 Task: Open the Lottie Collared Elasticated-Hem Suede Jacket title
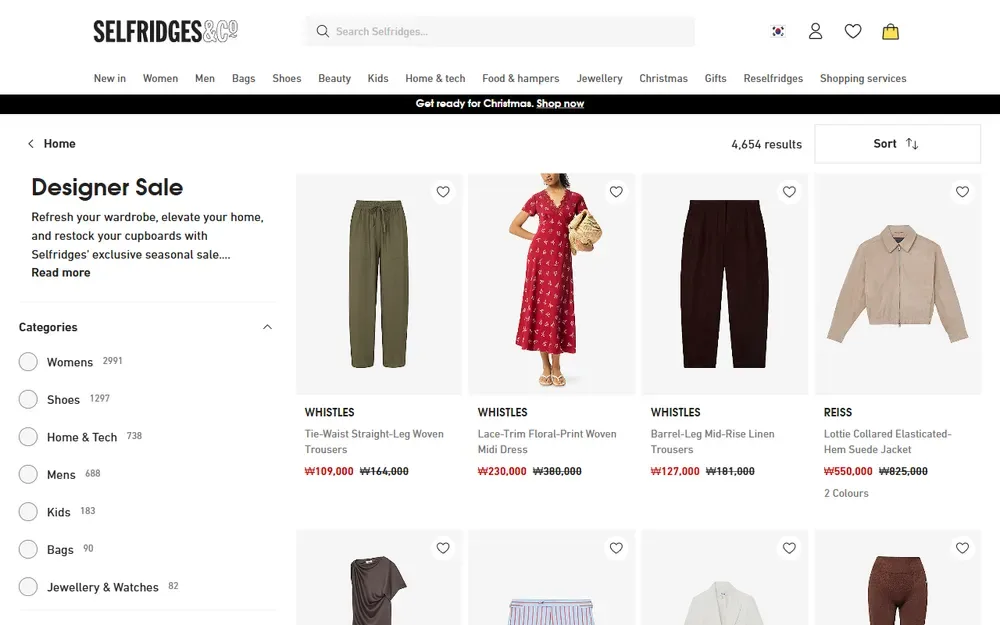pos(888,441)
